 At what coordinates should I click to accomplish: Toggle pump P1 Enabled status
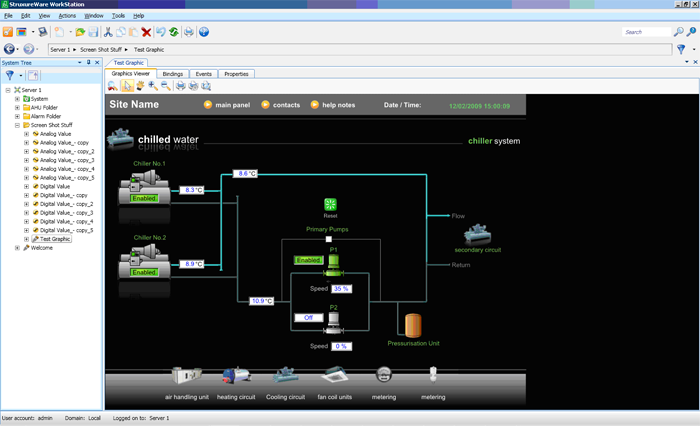308,261
